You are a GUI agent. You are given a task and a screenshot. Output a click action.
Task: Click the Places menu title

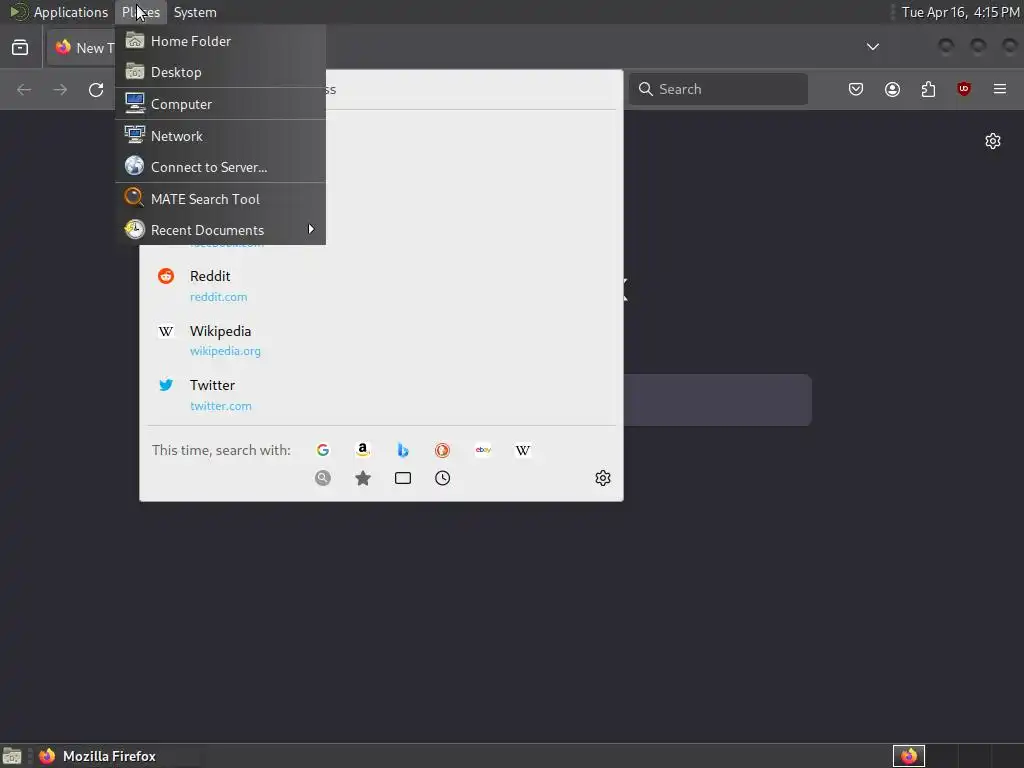(x=140, y=12)
